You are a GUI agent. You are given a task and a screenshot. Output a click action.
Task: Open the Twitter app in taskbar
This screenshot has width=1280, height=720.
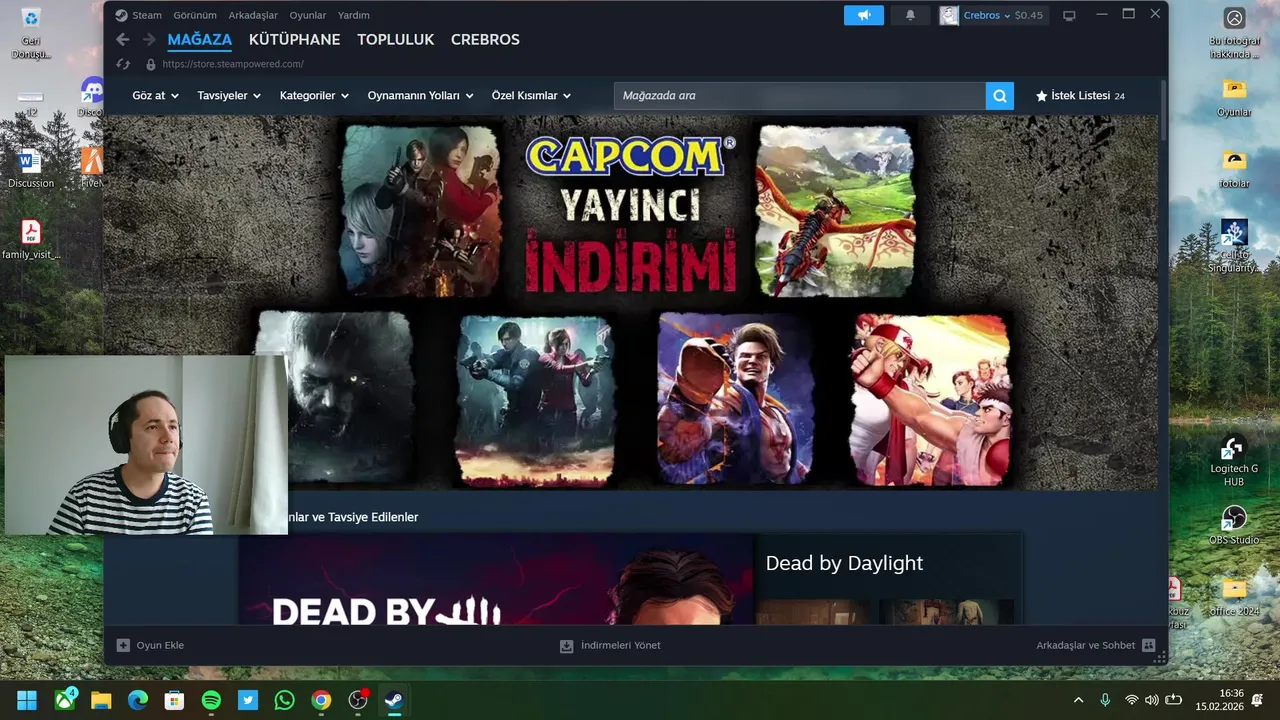(x=248, y=700)
